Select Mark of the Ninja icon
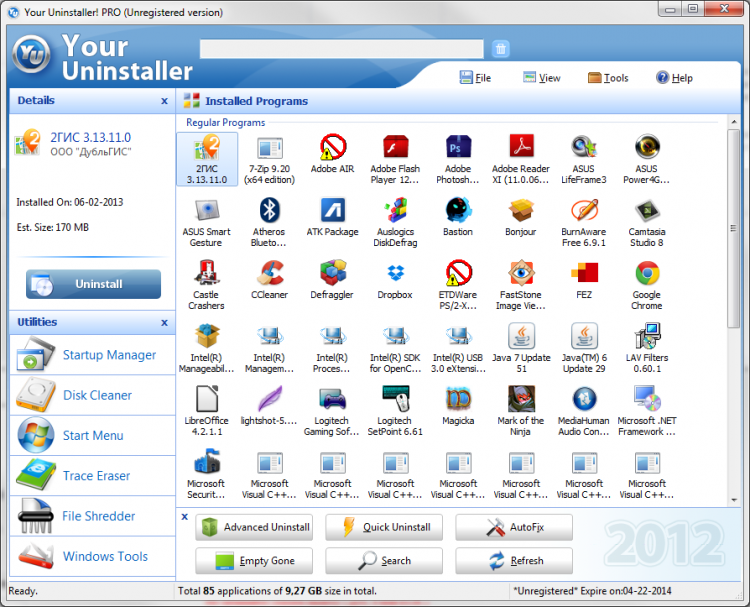Screen dimensions: 750x607 (521, 399)
